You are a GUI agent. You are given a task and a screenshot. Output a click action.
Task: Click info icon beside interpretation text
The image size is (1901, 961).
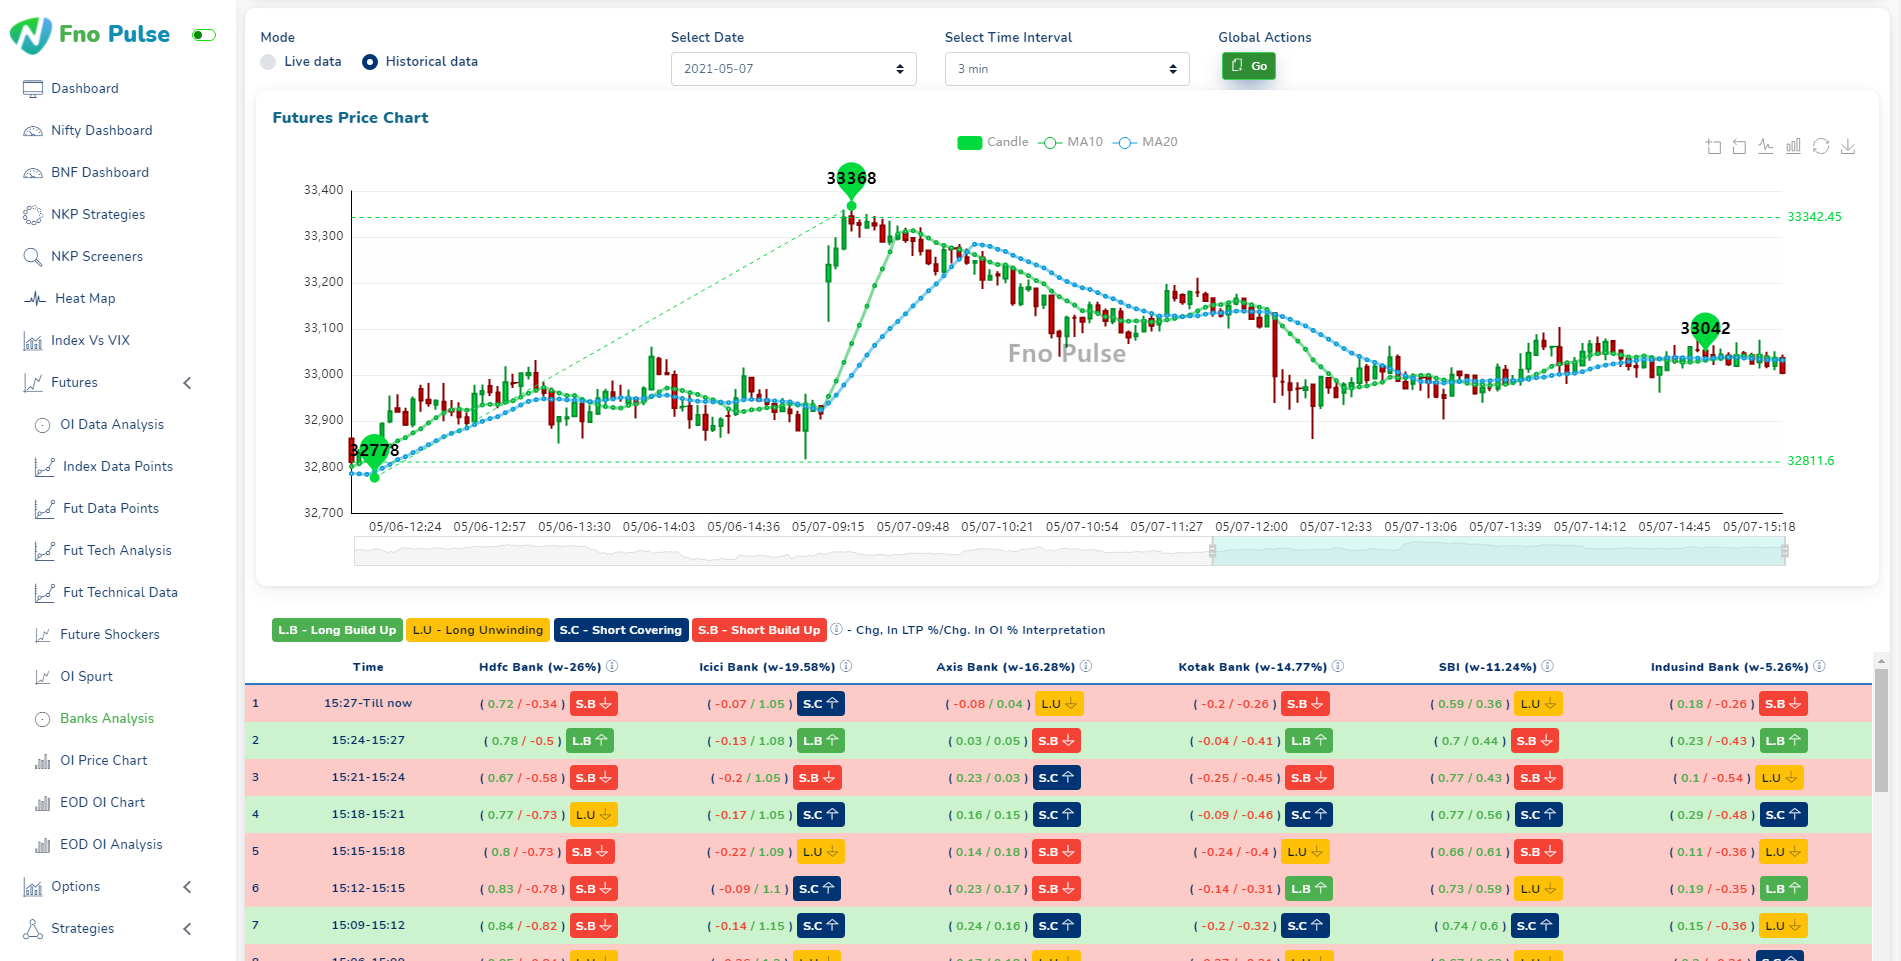point(837,629)
